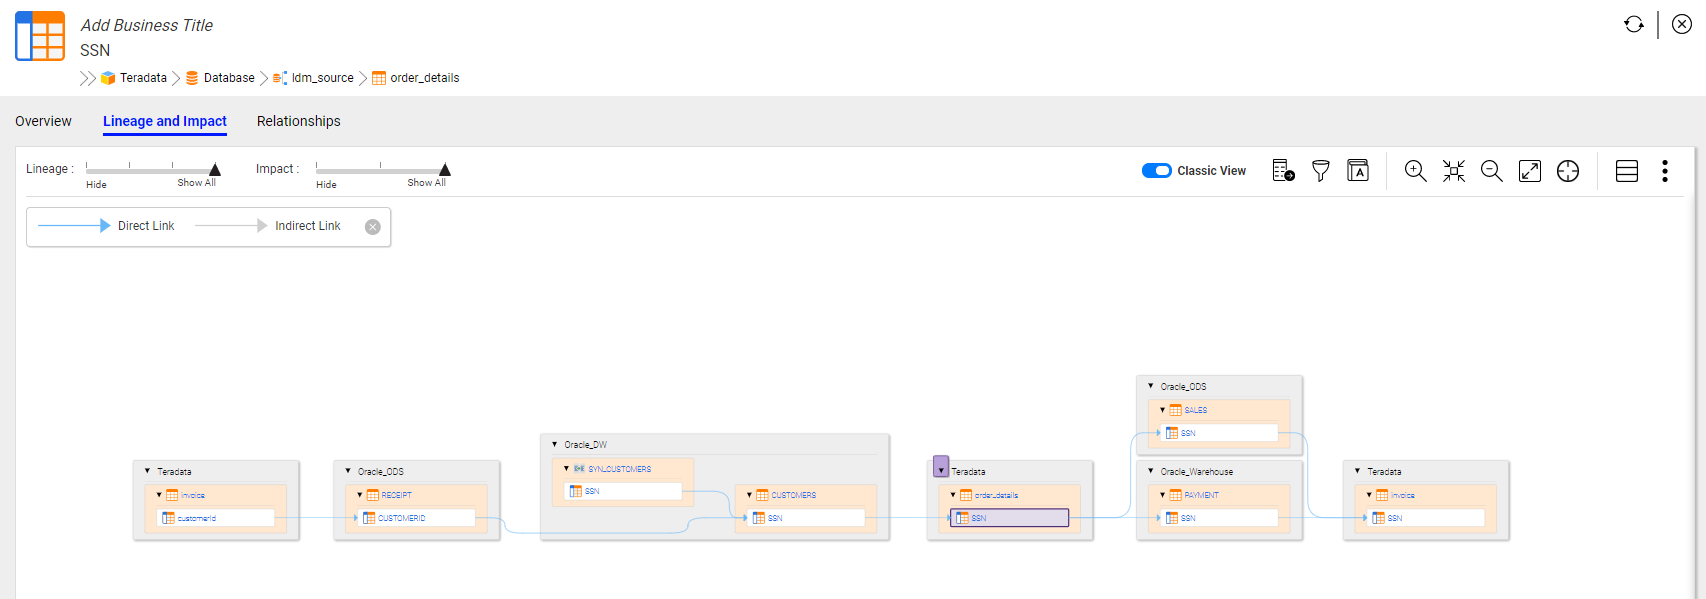Close the SSN asset view
Screen dimensions: 1706x599
coord(1682,24)
